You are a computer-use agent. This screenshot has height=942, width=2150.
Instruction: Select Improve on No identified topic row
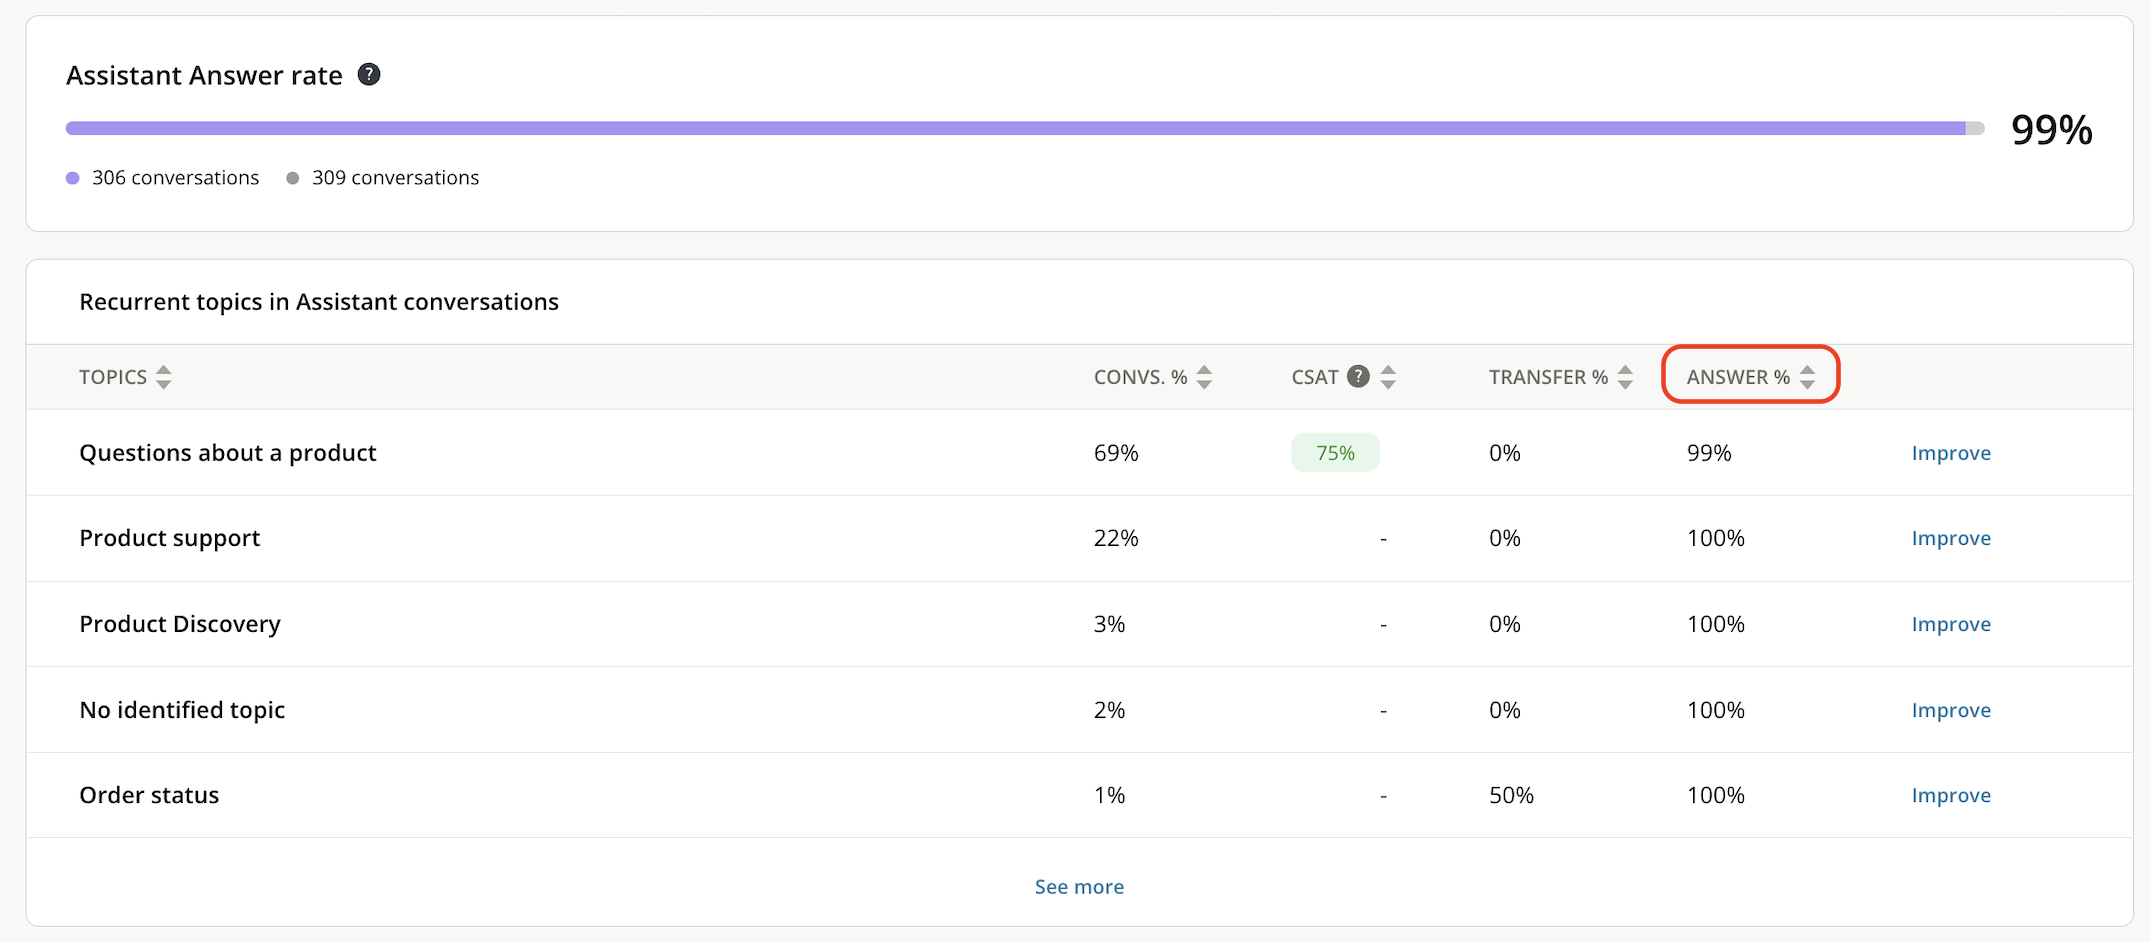(1950, 710)
